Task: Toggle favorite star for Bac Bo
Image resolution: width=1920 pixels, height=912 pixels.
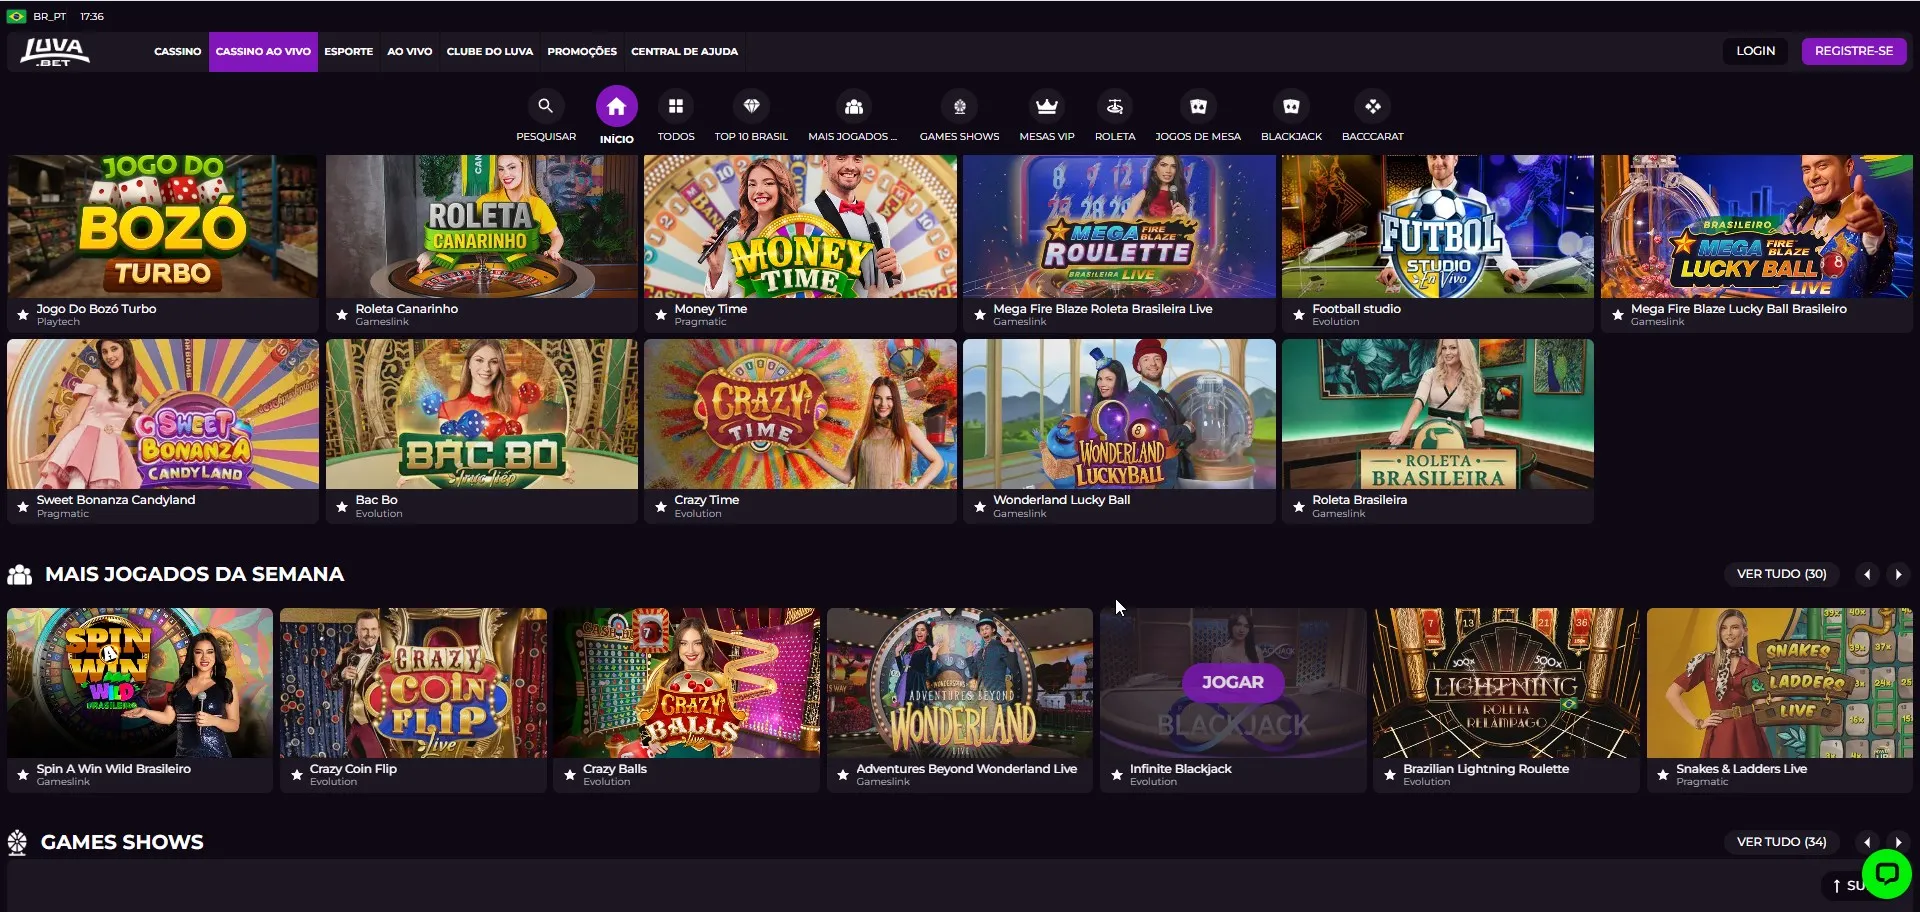Action: click(342, 507)
